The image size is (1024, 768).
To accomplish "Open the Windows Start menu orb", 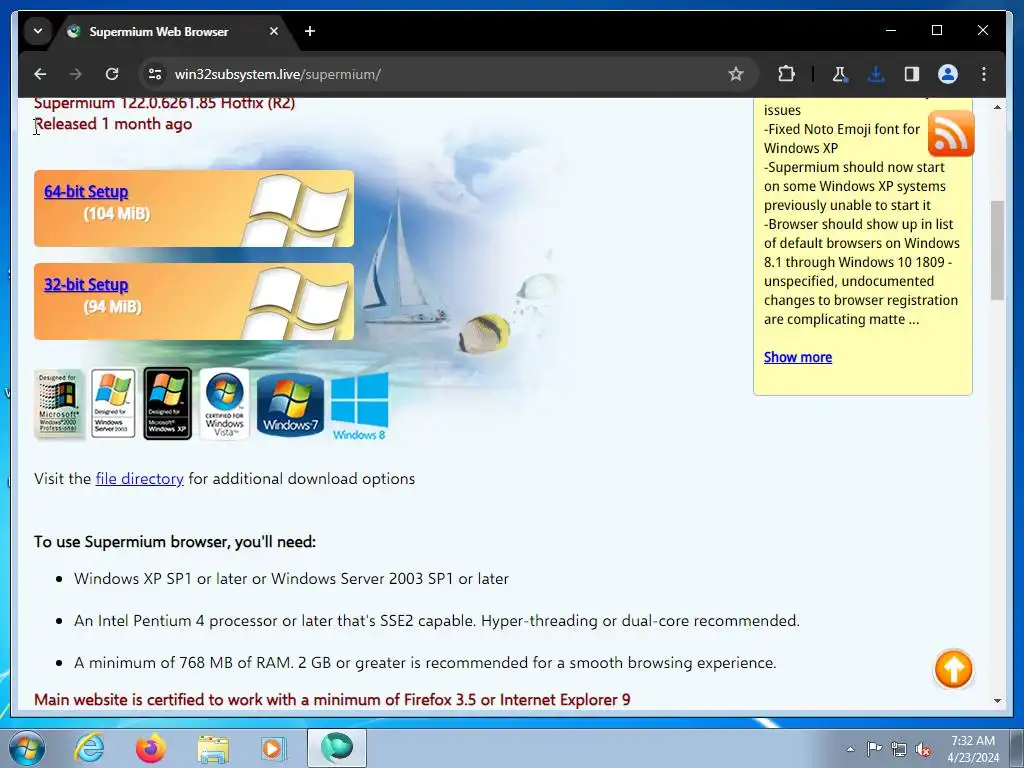I will (x=27, y=748).
